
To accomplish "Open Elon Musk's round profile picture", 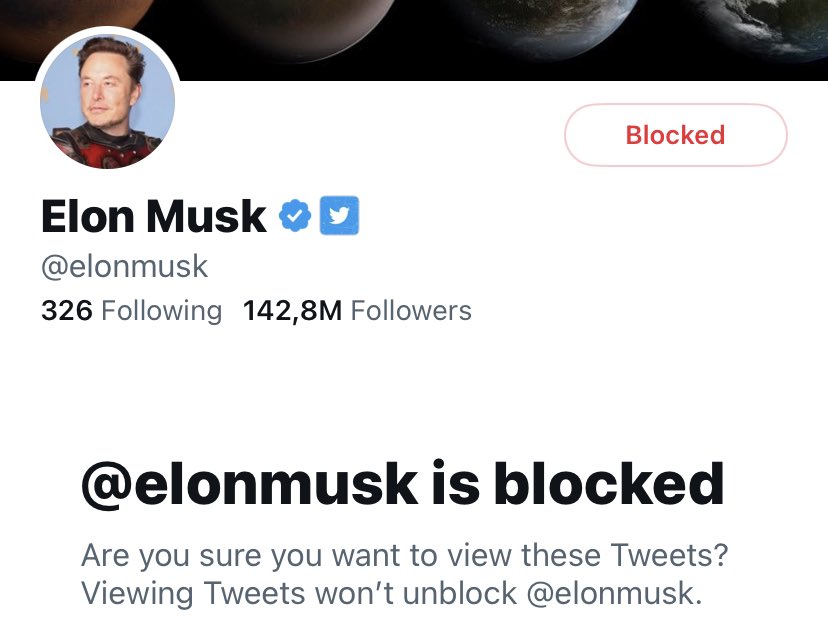I will [x=107, y=103].
